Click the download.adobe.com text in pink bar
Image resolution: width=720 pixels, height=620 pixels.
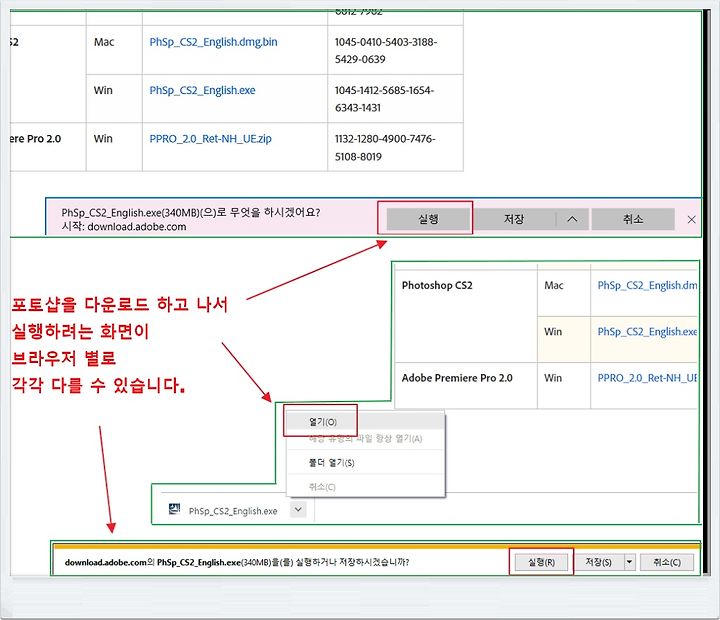point(137,226)
